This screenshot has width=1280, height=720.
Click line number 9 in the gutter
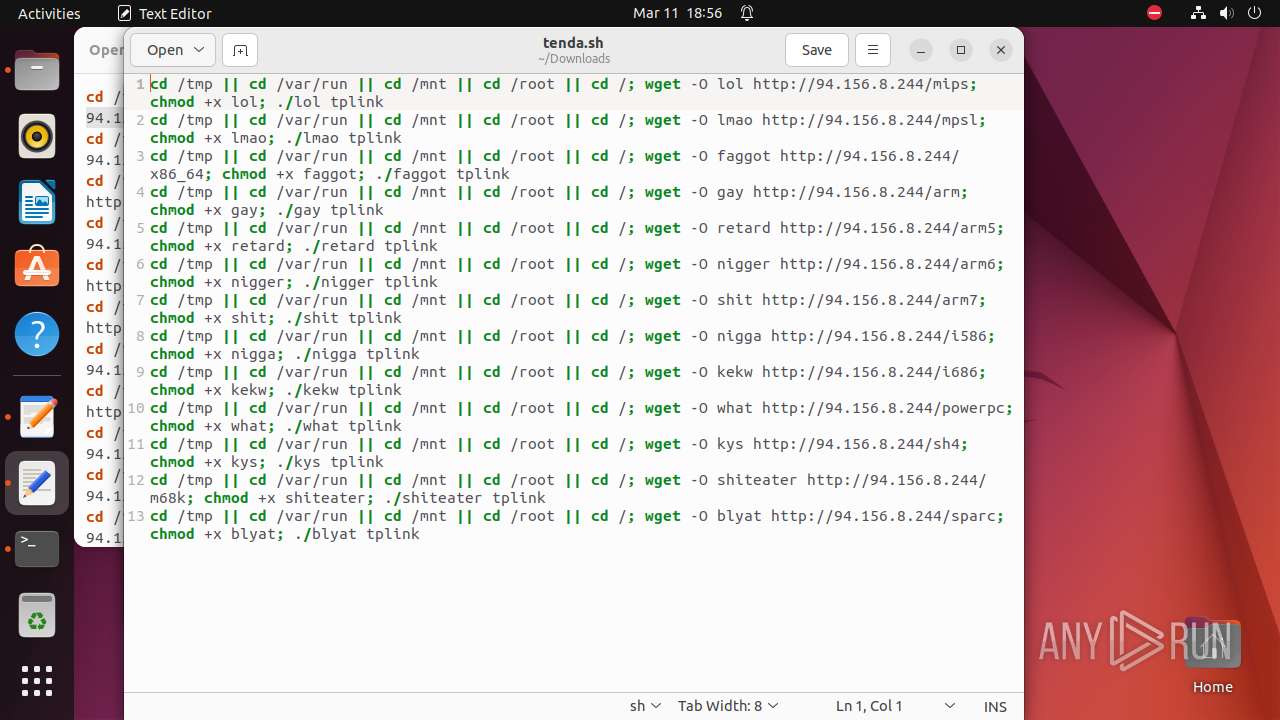140,372
